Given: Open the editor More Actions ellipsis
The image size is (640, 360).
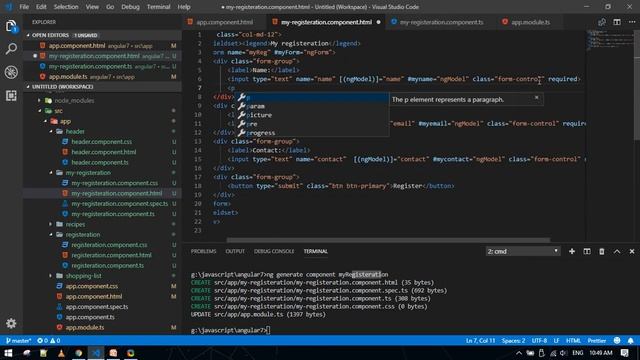Looking at the screenshot, I should [631, 22].
